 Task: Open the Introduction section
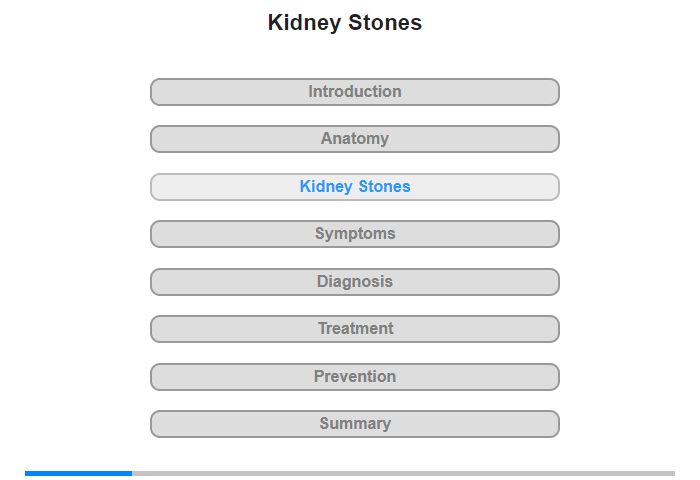(x=355, y=92)
